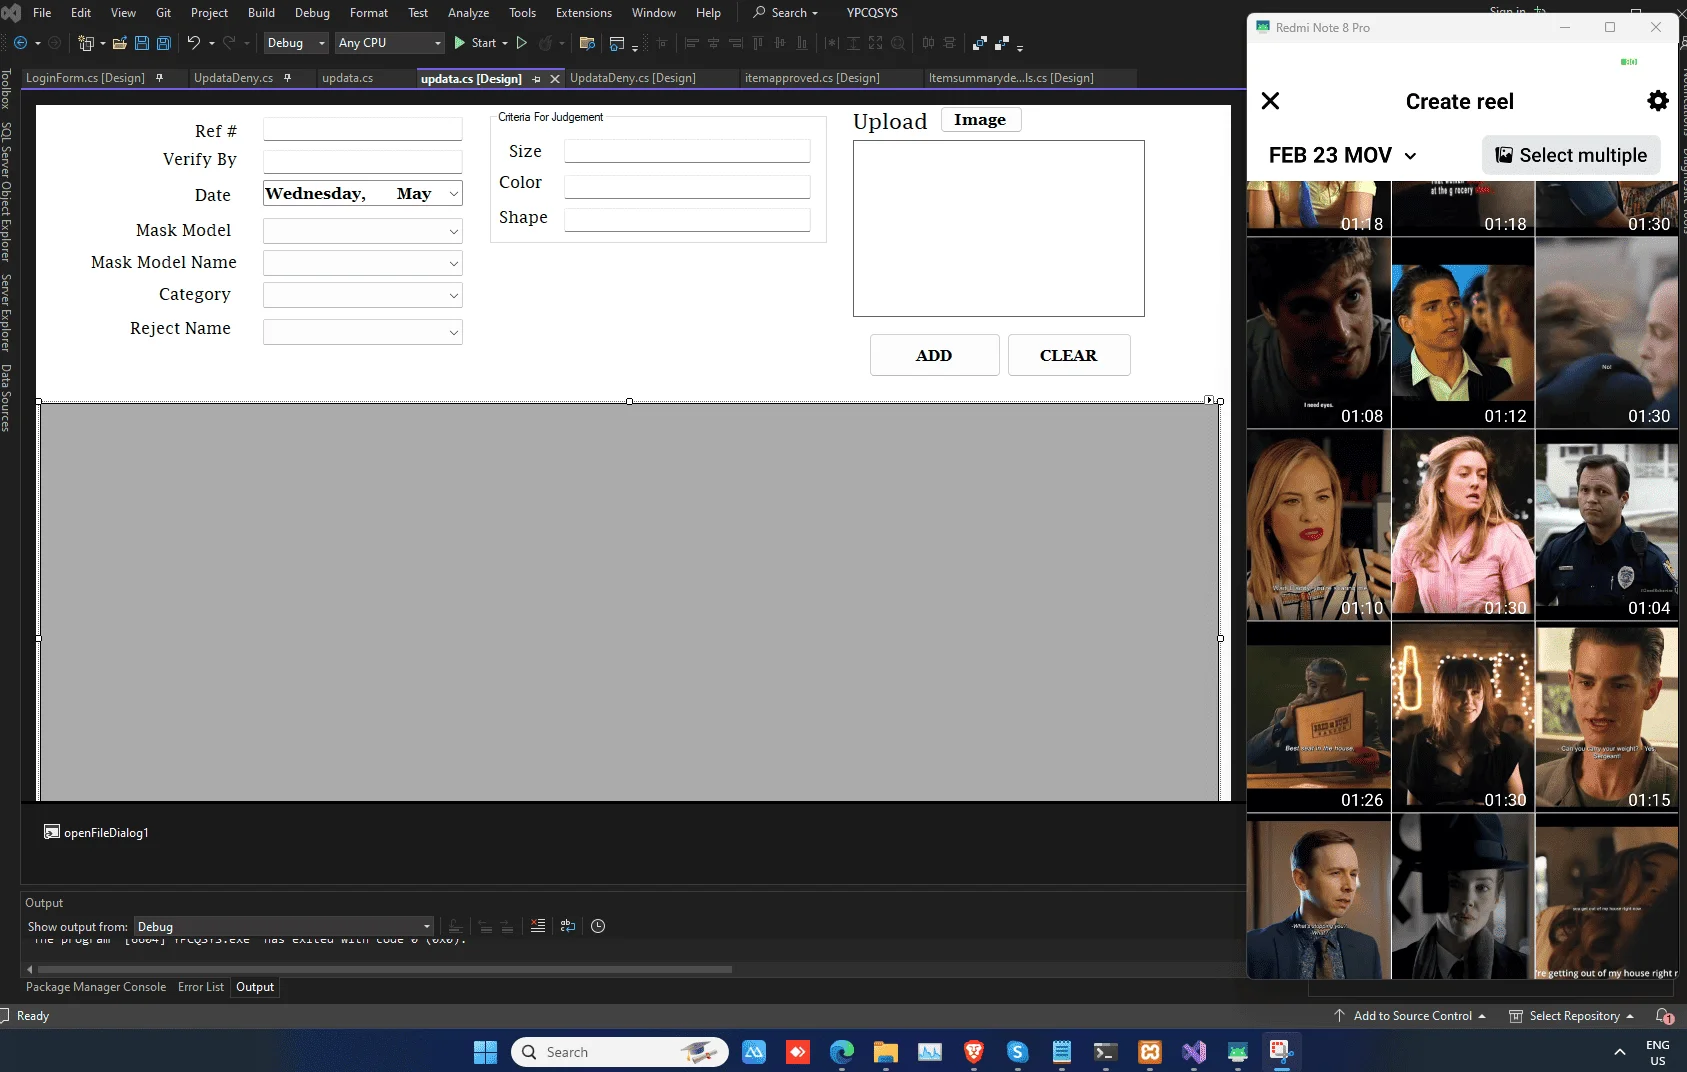The image size is (1687, 1072).
Task: Click Add to Source Control
Action: [x=1411, y=1016]
